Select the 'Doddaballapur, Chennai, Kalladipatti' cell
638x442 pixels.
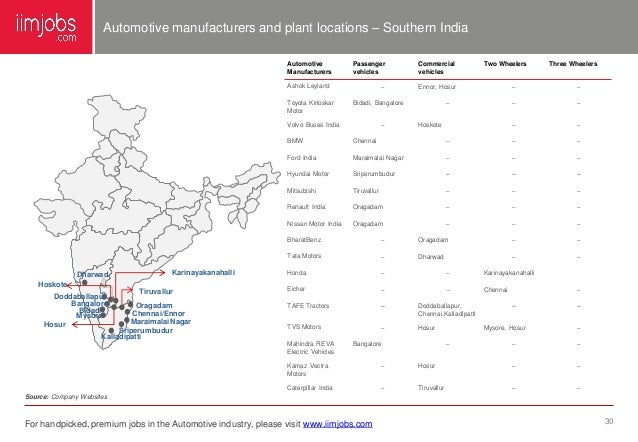point(446,310)
